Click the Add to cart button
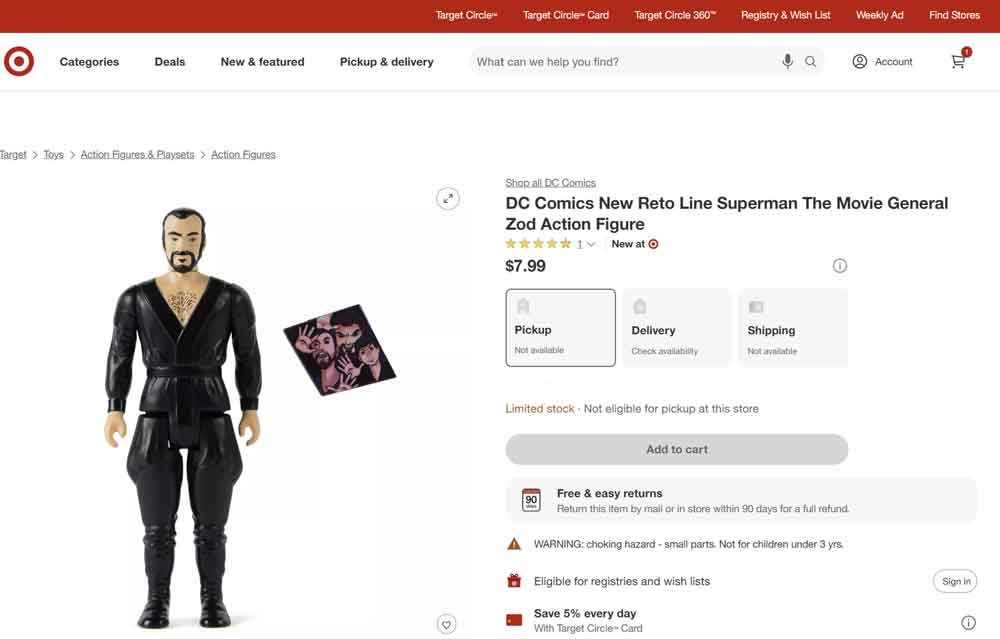This screenshot has height=639, width=1000. pos(676,449)
